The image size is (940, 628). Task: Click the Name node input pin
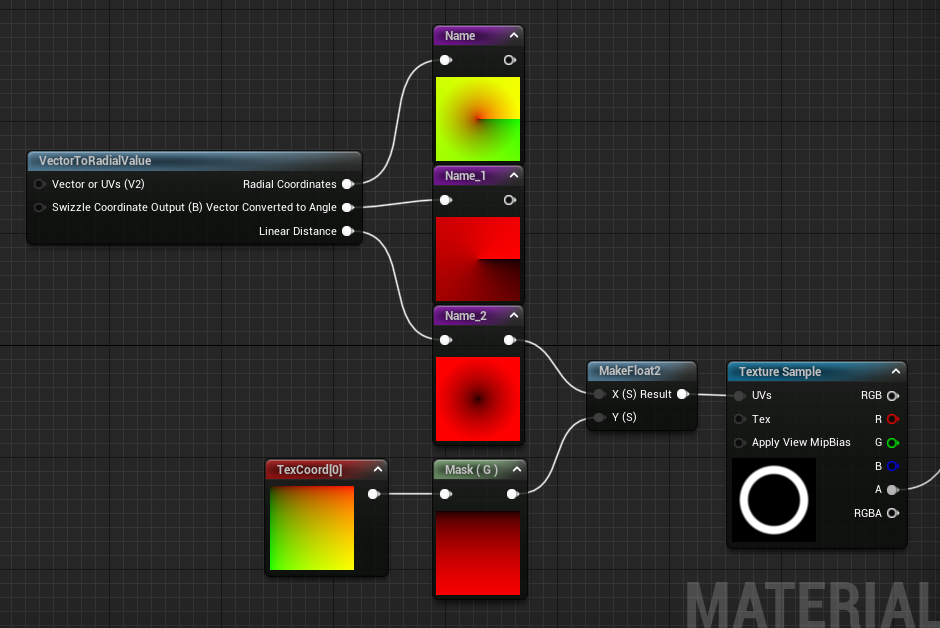pyautogui.click(x=445, y=60)
